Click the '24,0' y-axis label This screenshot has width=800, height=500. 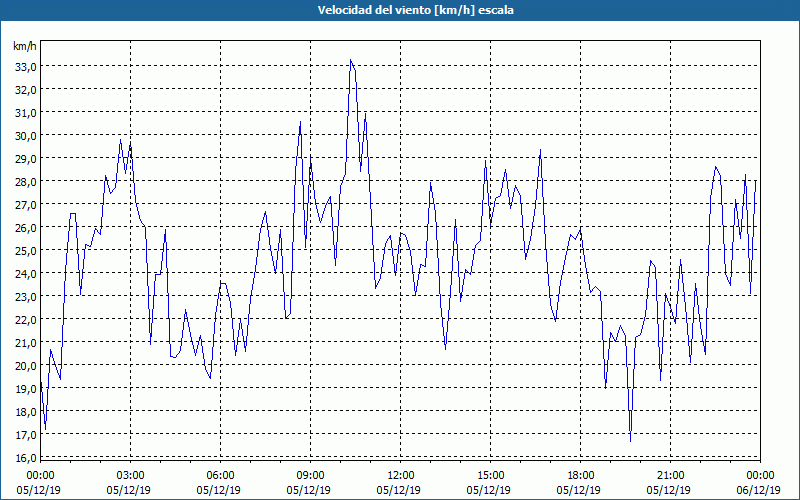click(25, 273)
